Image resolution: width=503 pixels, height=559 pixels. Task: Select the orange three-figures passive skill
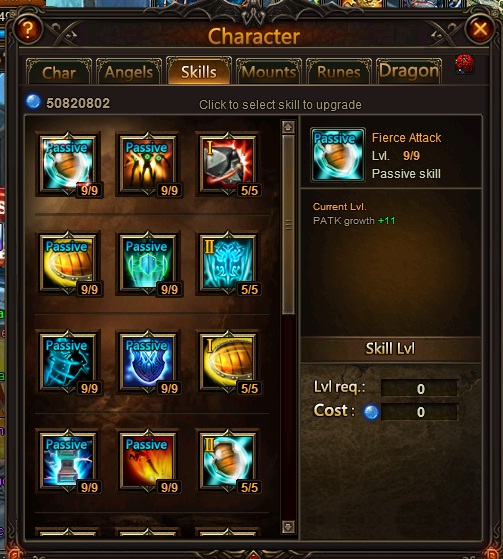pos(148,164)
